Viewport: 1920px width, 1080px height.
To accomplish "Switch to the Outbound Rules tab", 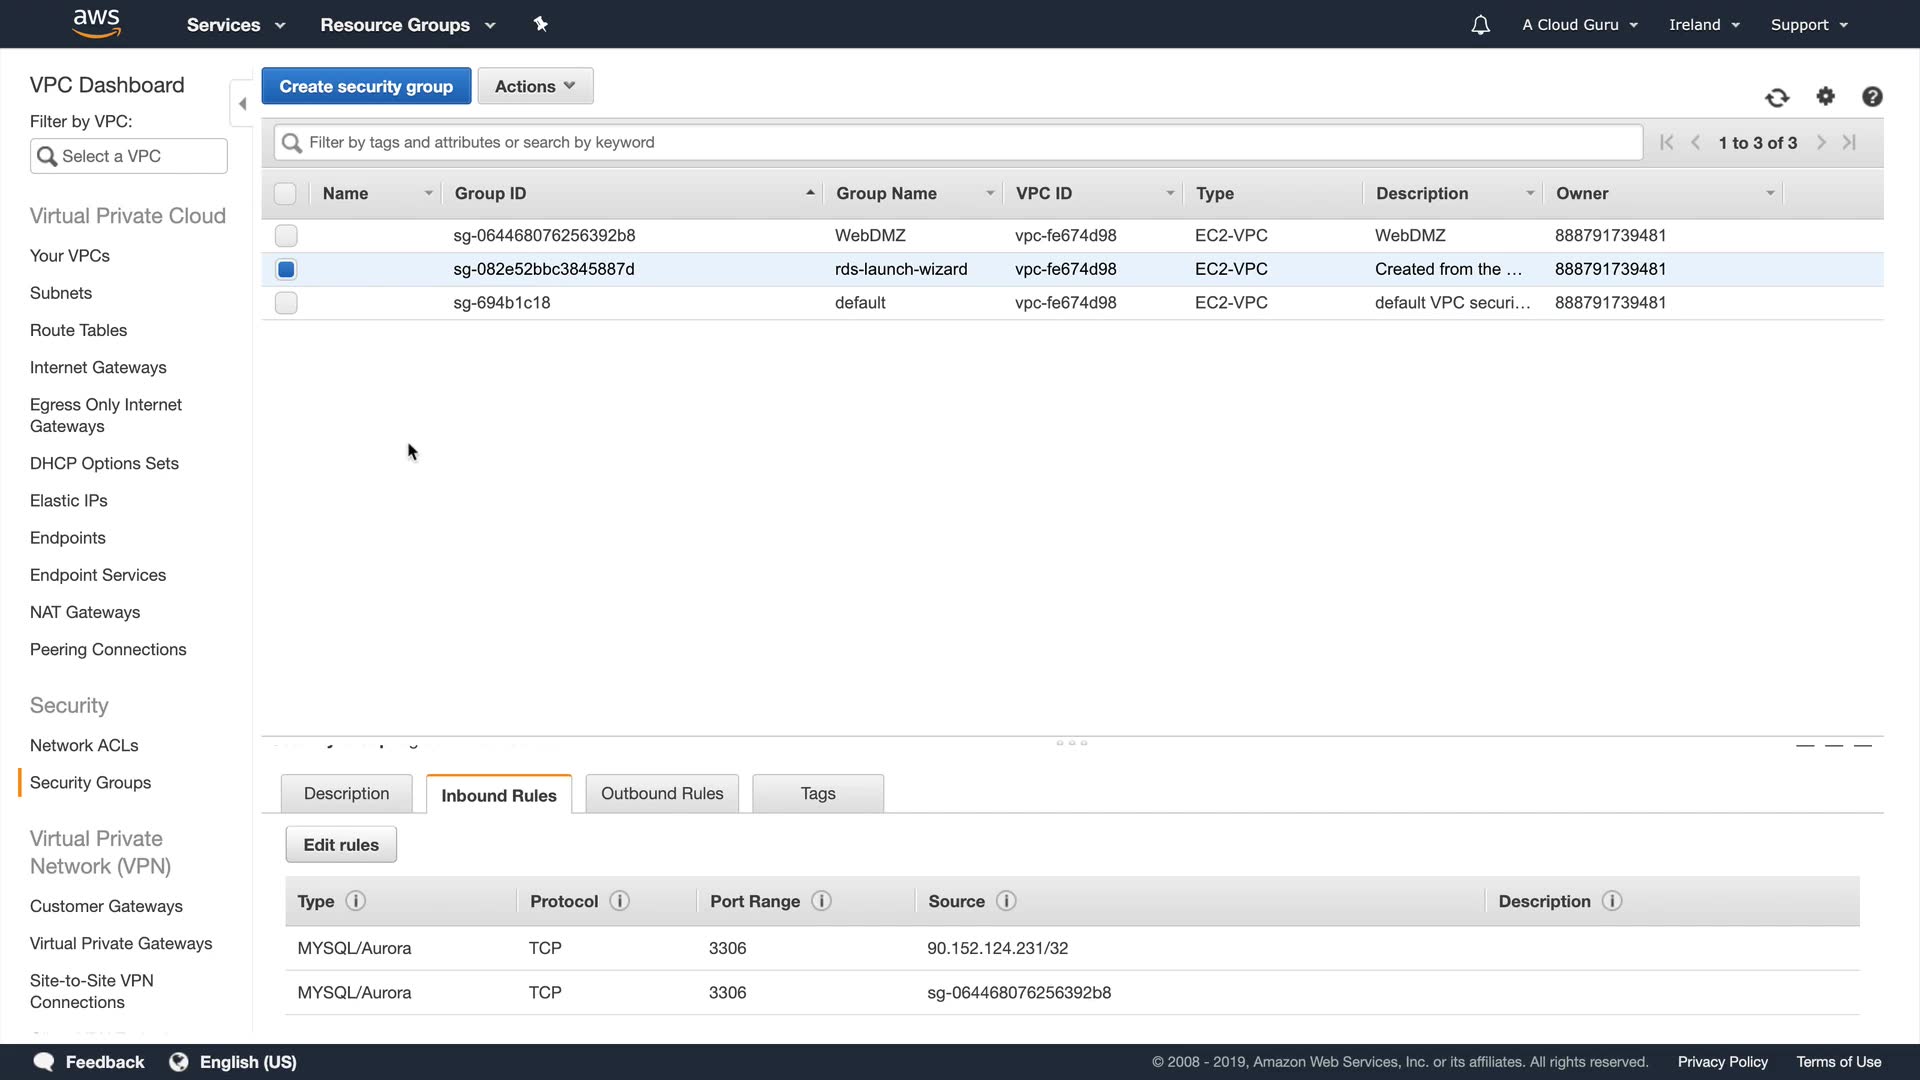I will click(662, 794).
